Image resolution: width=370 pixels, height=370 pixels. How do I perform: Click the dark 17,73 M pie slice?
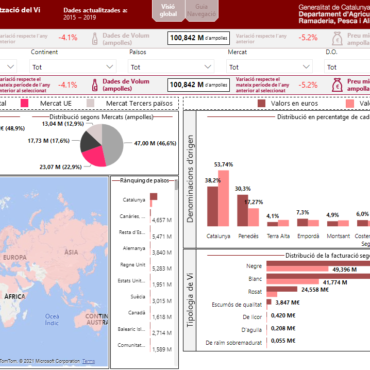tap(89, 142)
